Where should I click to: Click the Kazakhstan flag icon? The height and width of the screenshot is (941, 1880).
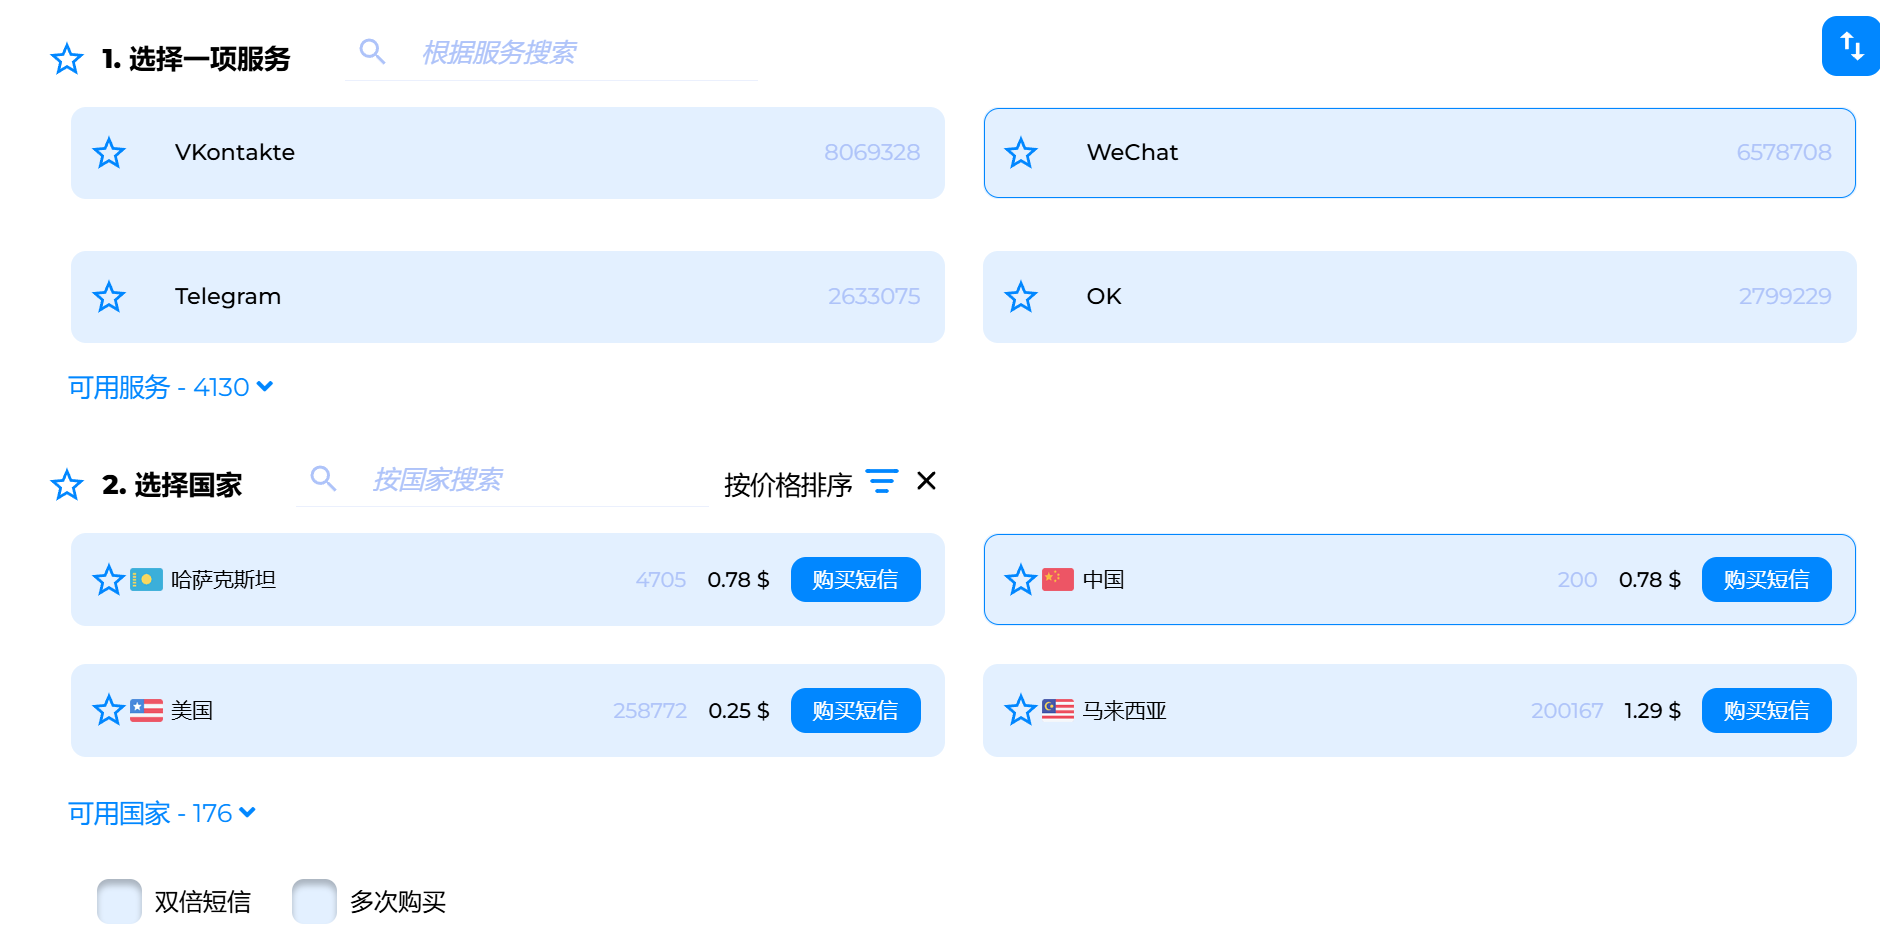coord(146,580)
